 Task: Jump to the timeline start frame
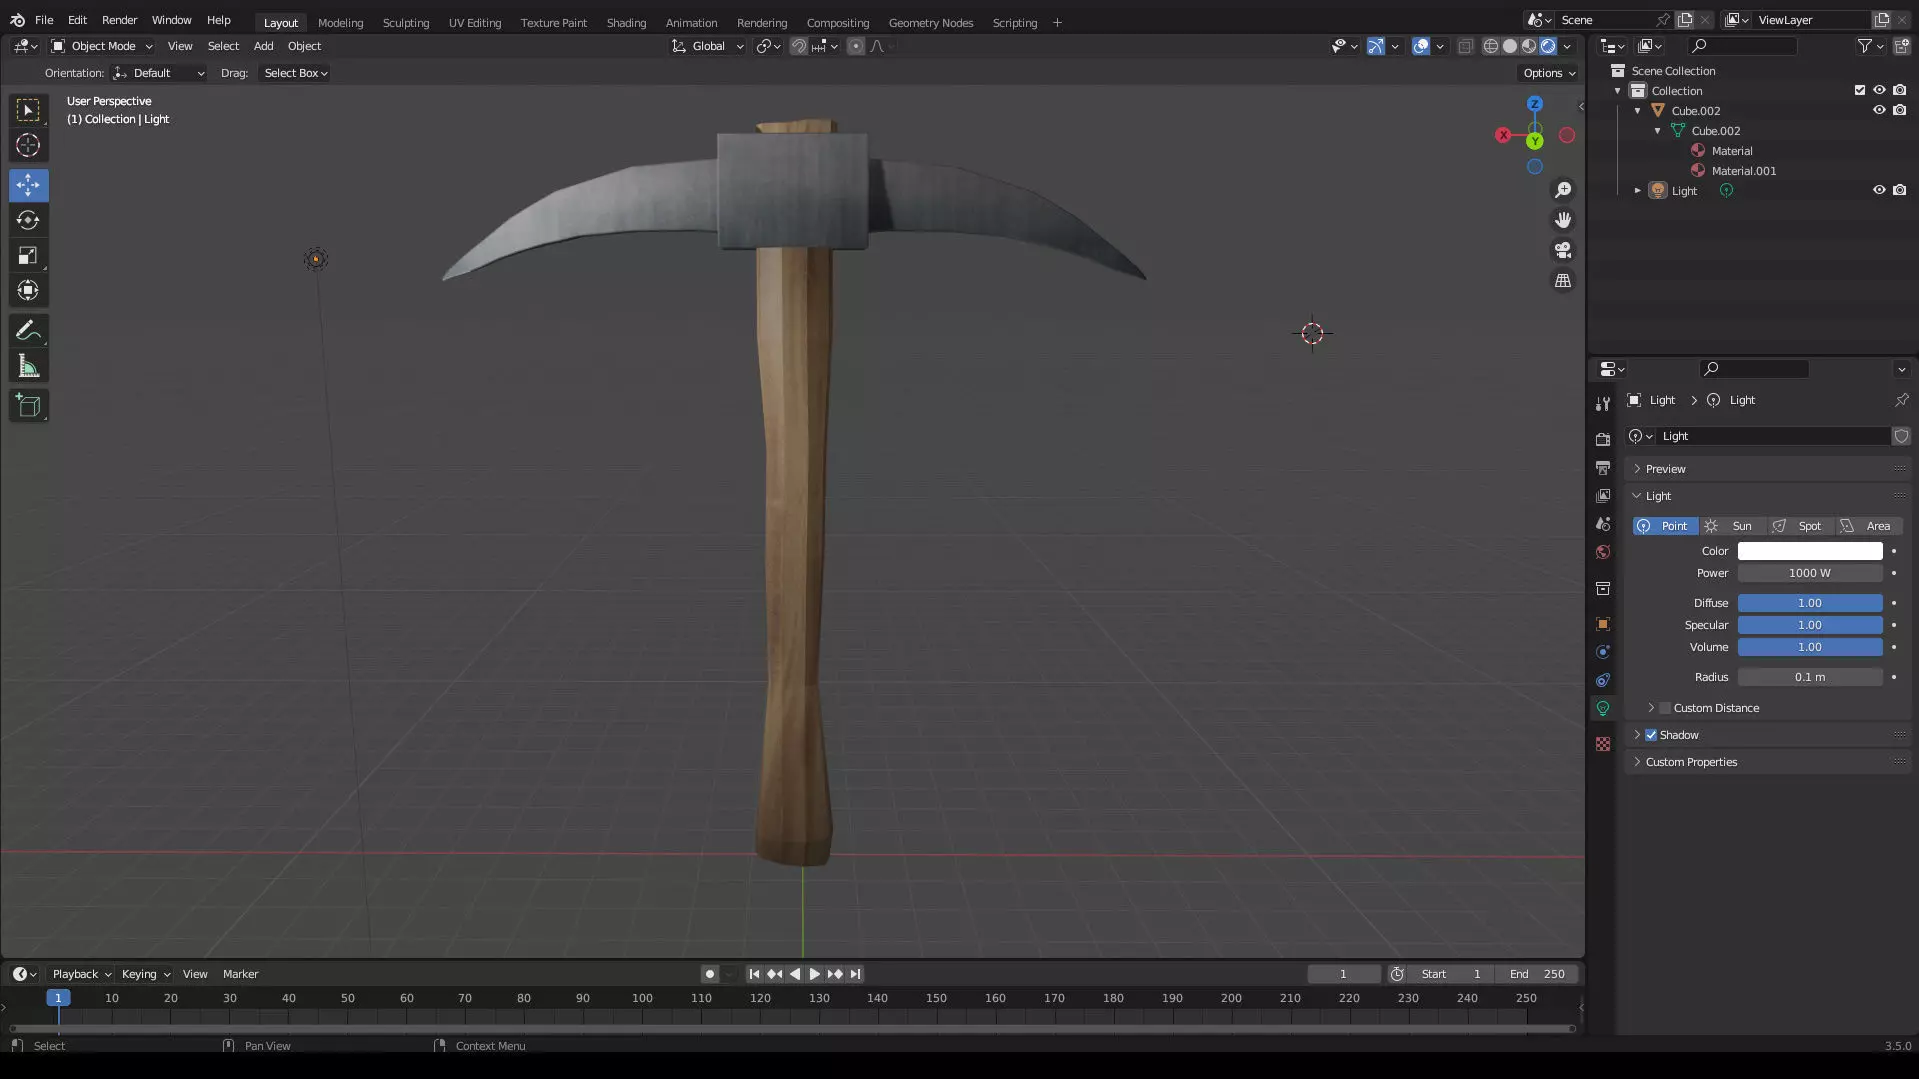point(754,974)
